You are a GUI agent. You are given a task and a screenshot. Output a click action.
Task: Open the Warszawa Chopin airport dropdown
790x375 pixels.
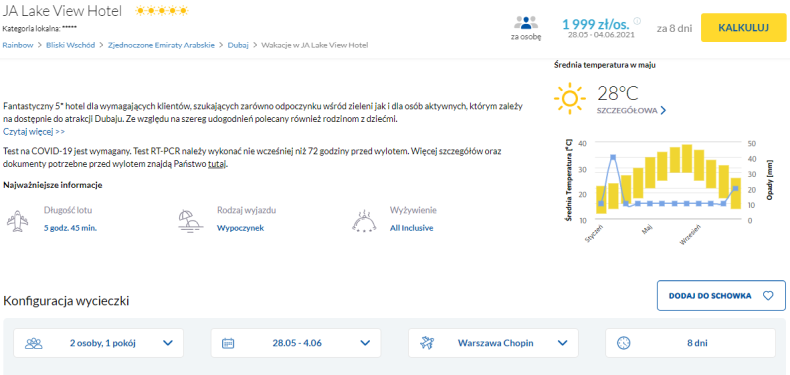(x=494, y=343)
